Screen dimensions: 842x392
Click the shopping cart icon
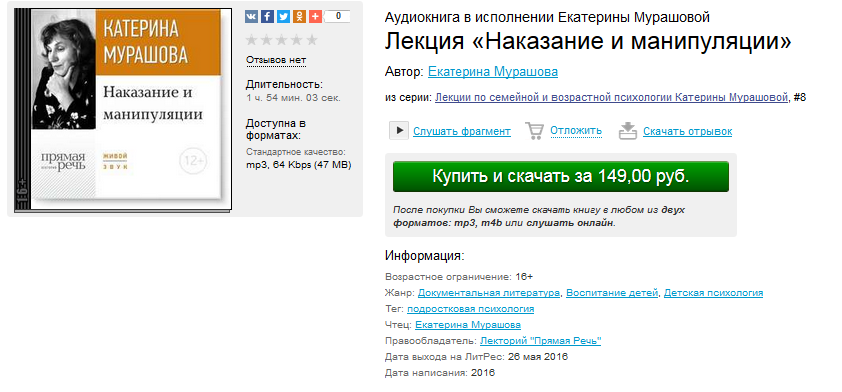[534, 130]
